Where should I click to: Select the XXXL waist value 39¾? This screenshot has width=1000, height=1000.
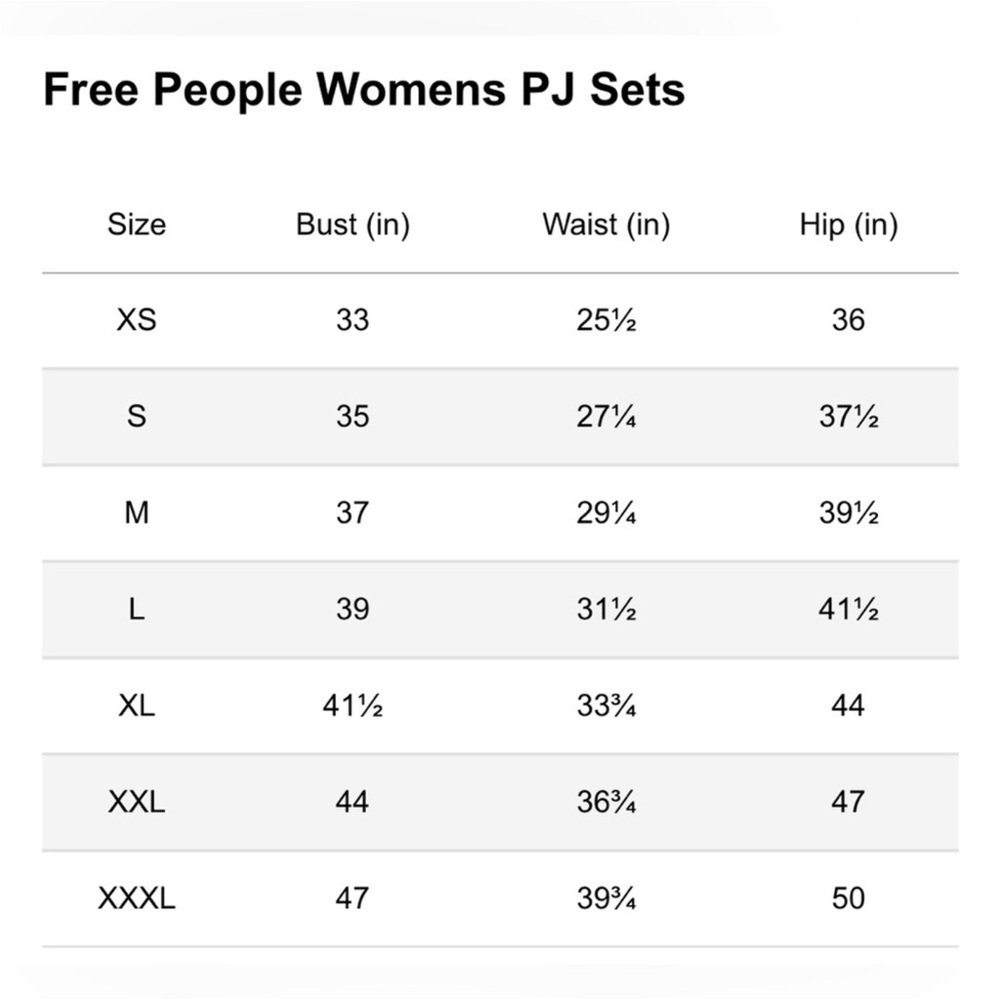point(606,899)
